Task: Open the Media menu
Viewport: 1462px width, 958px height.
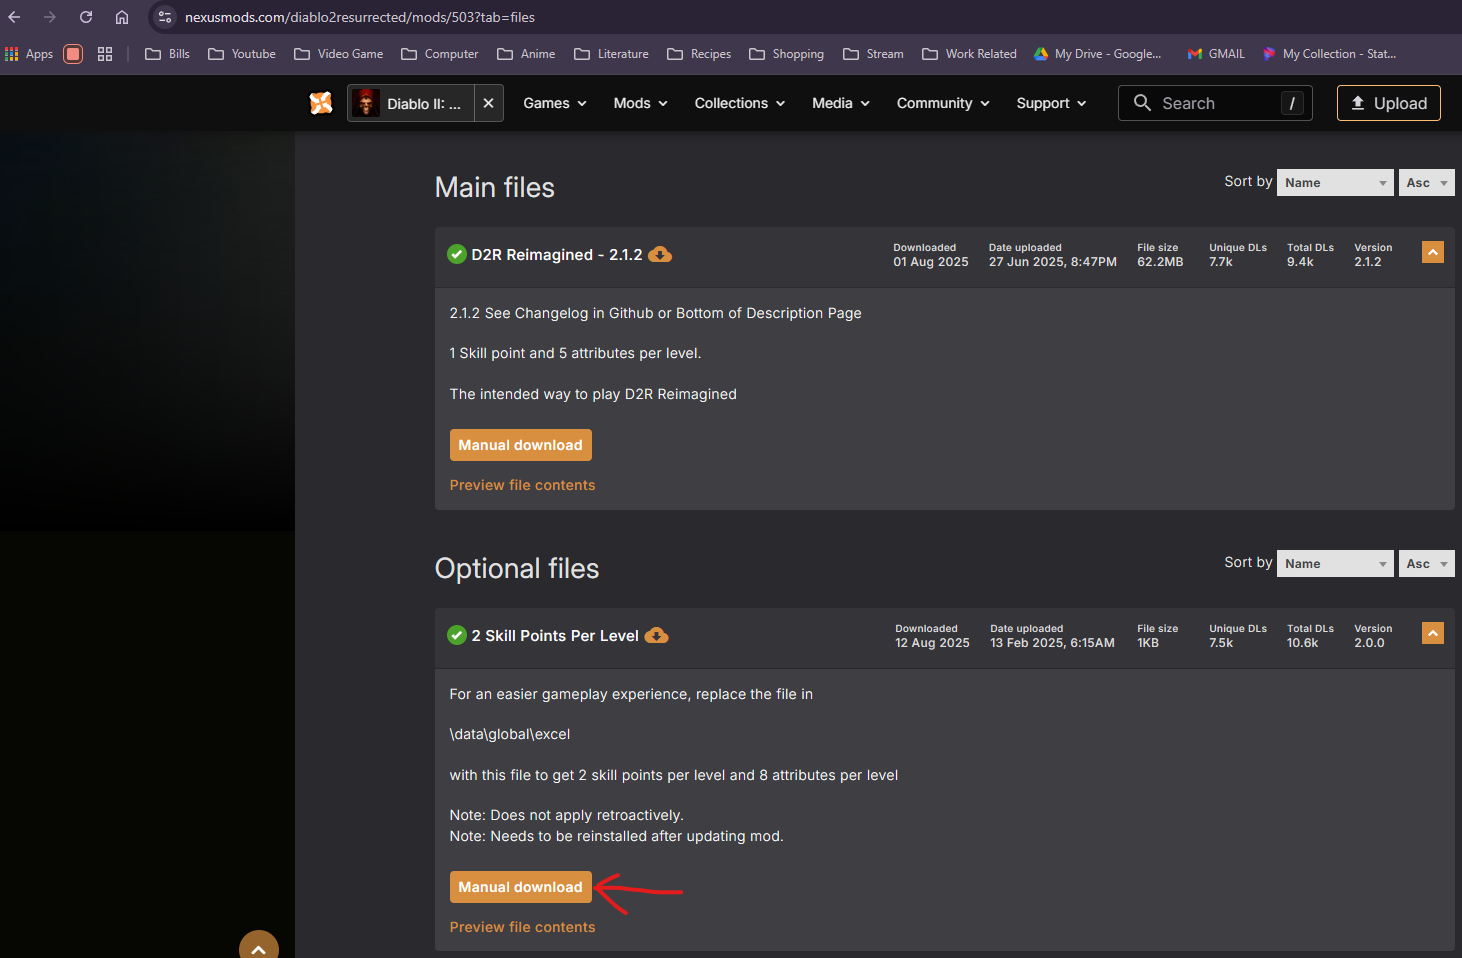Action: pos(841,103)
